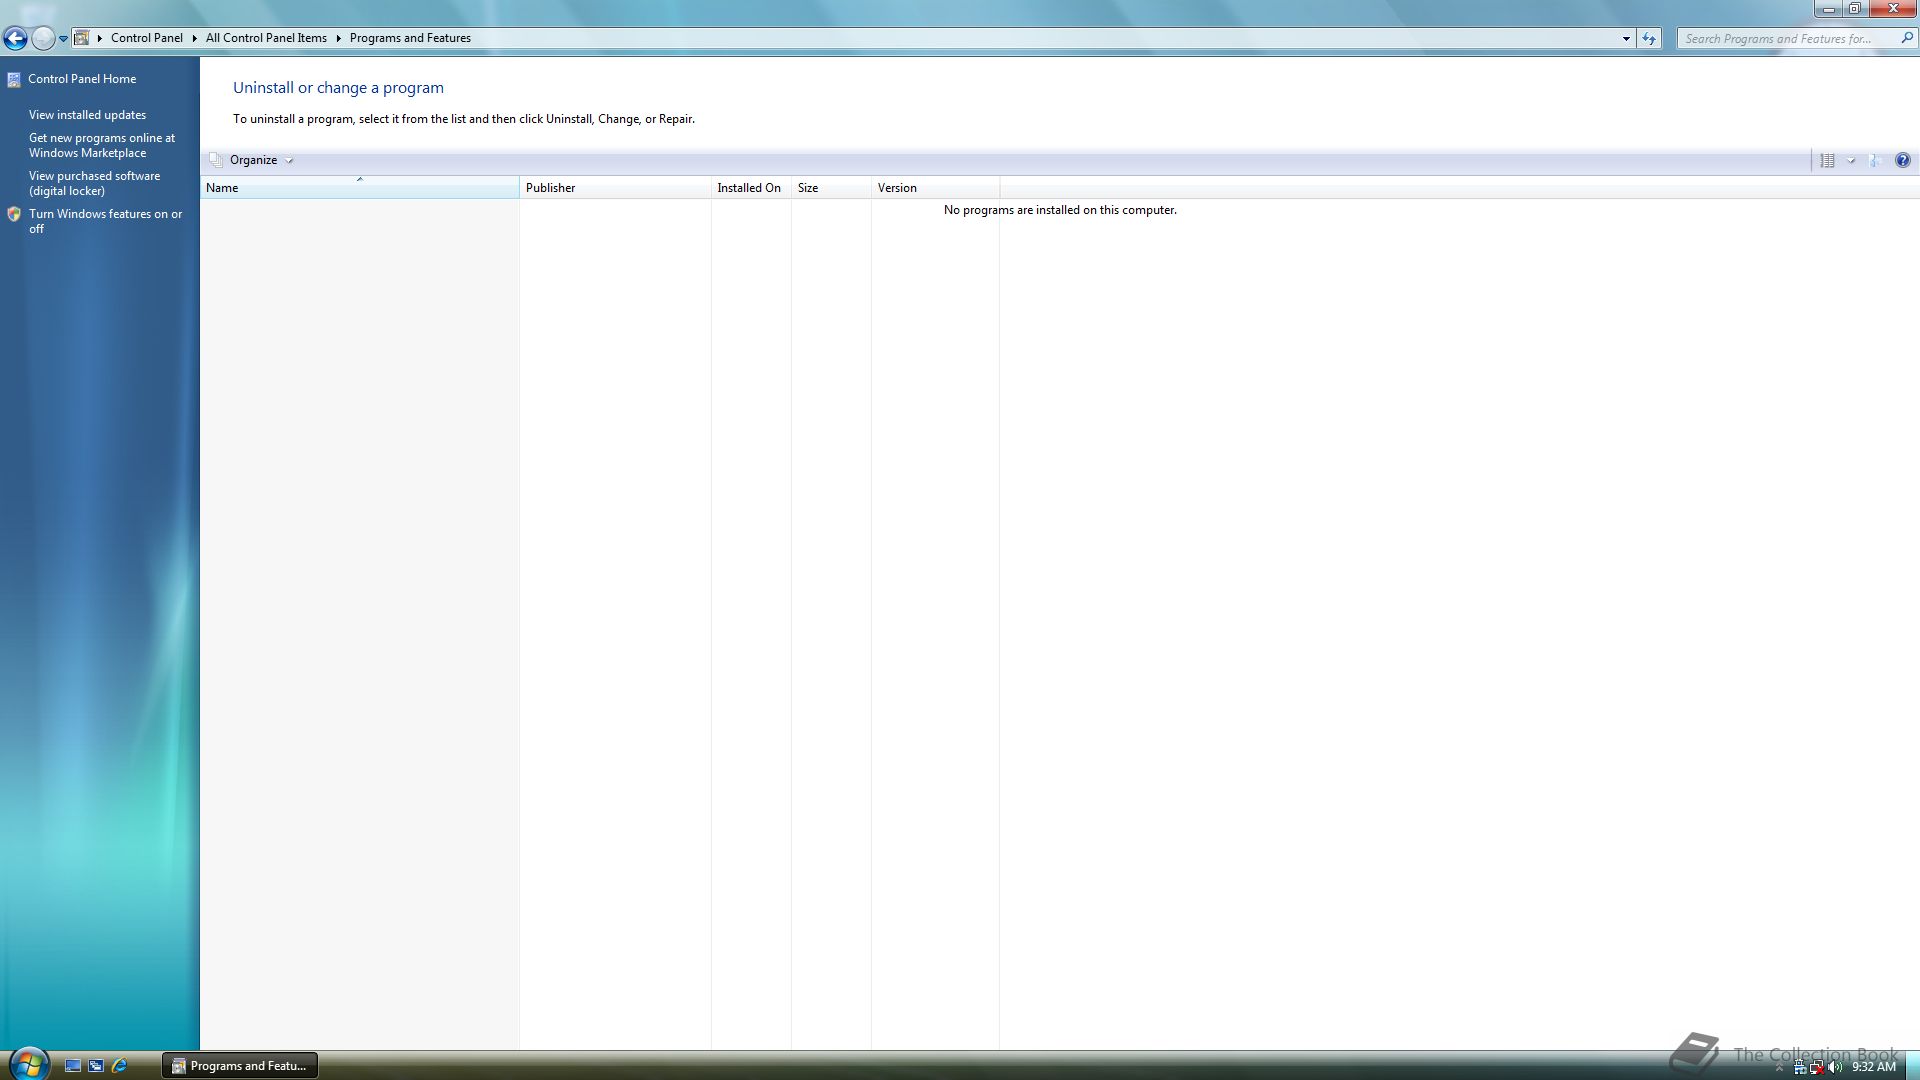Click the network disconnected tray icon
This screenshot has width=1920, height=1080.
coord(1816,1067)
